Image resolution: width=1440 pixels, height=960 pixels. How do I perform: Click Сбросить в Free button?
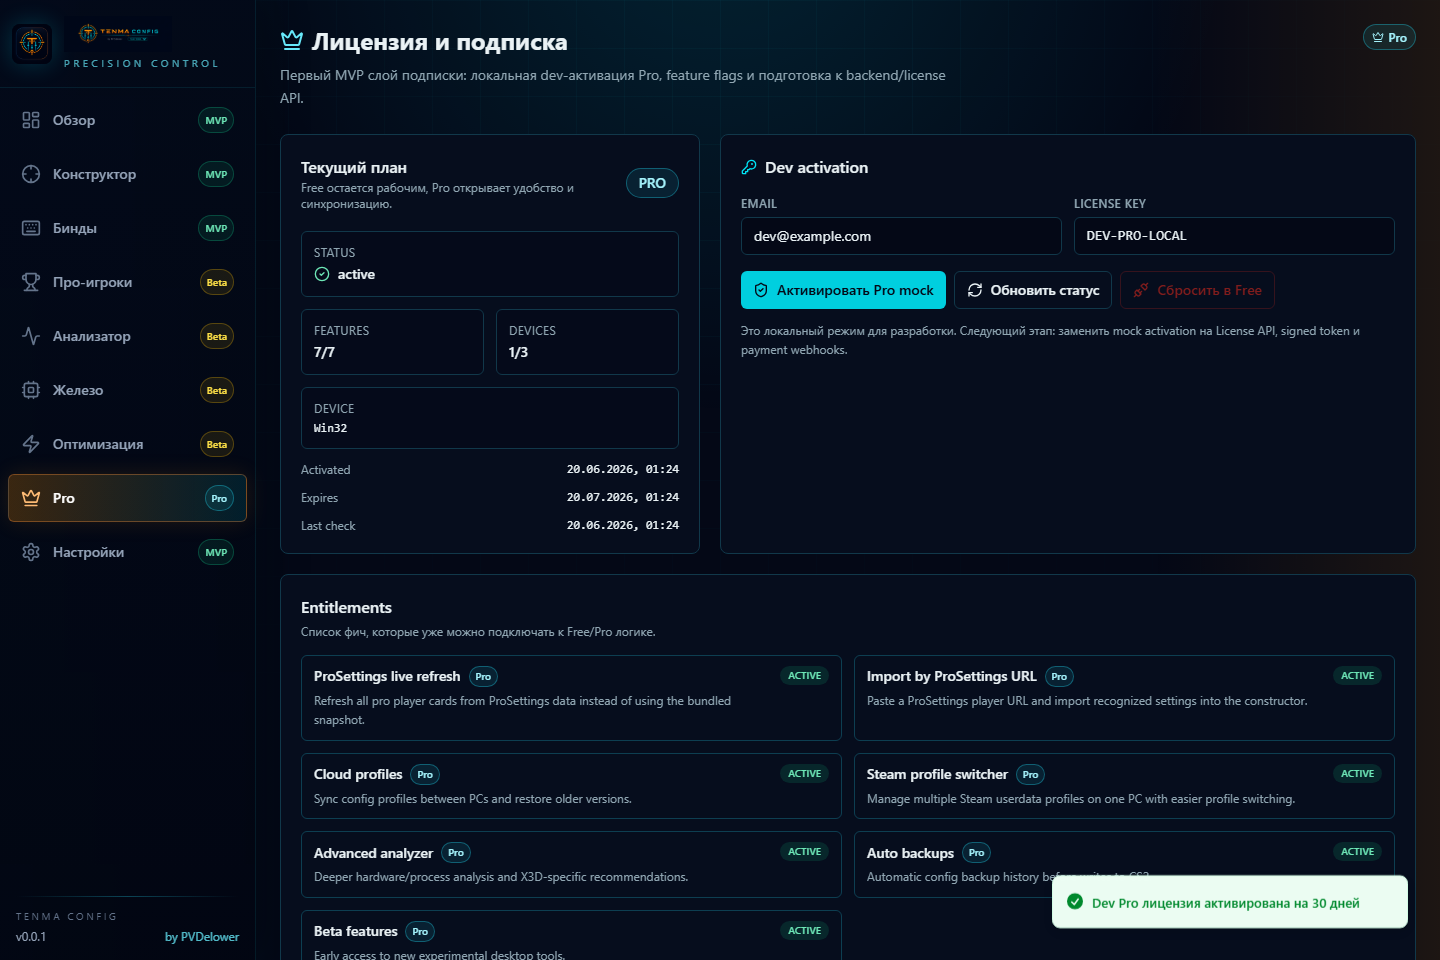pyautogui.click(x=1197, y=290)
